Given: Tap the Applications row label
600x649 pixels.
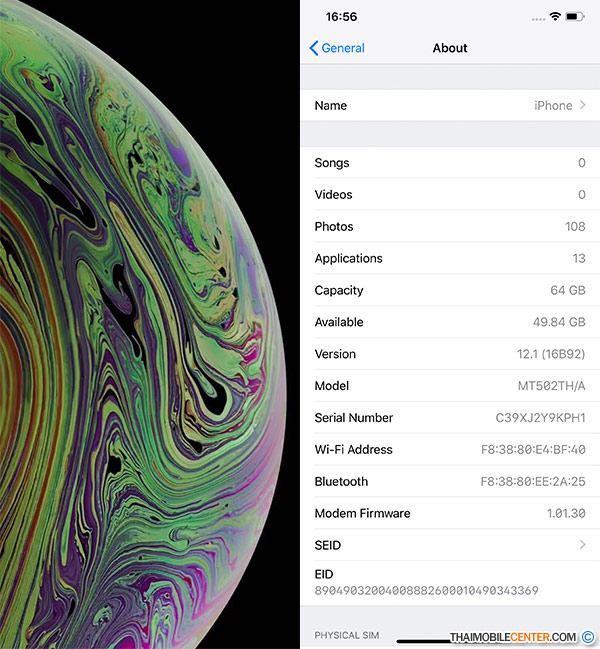Looking at the screenshot, I should coord(348,258).
